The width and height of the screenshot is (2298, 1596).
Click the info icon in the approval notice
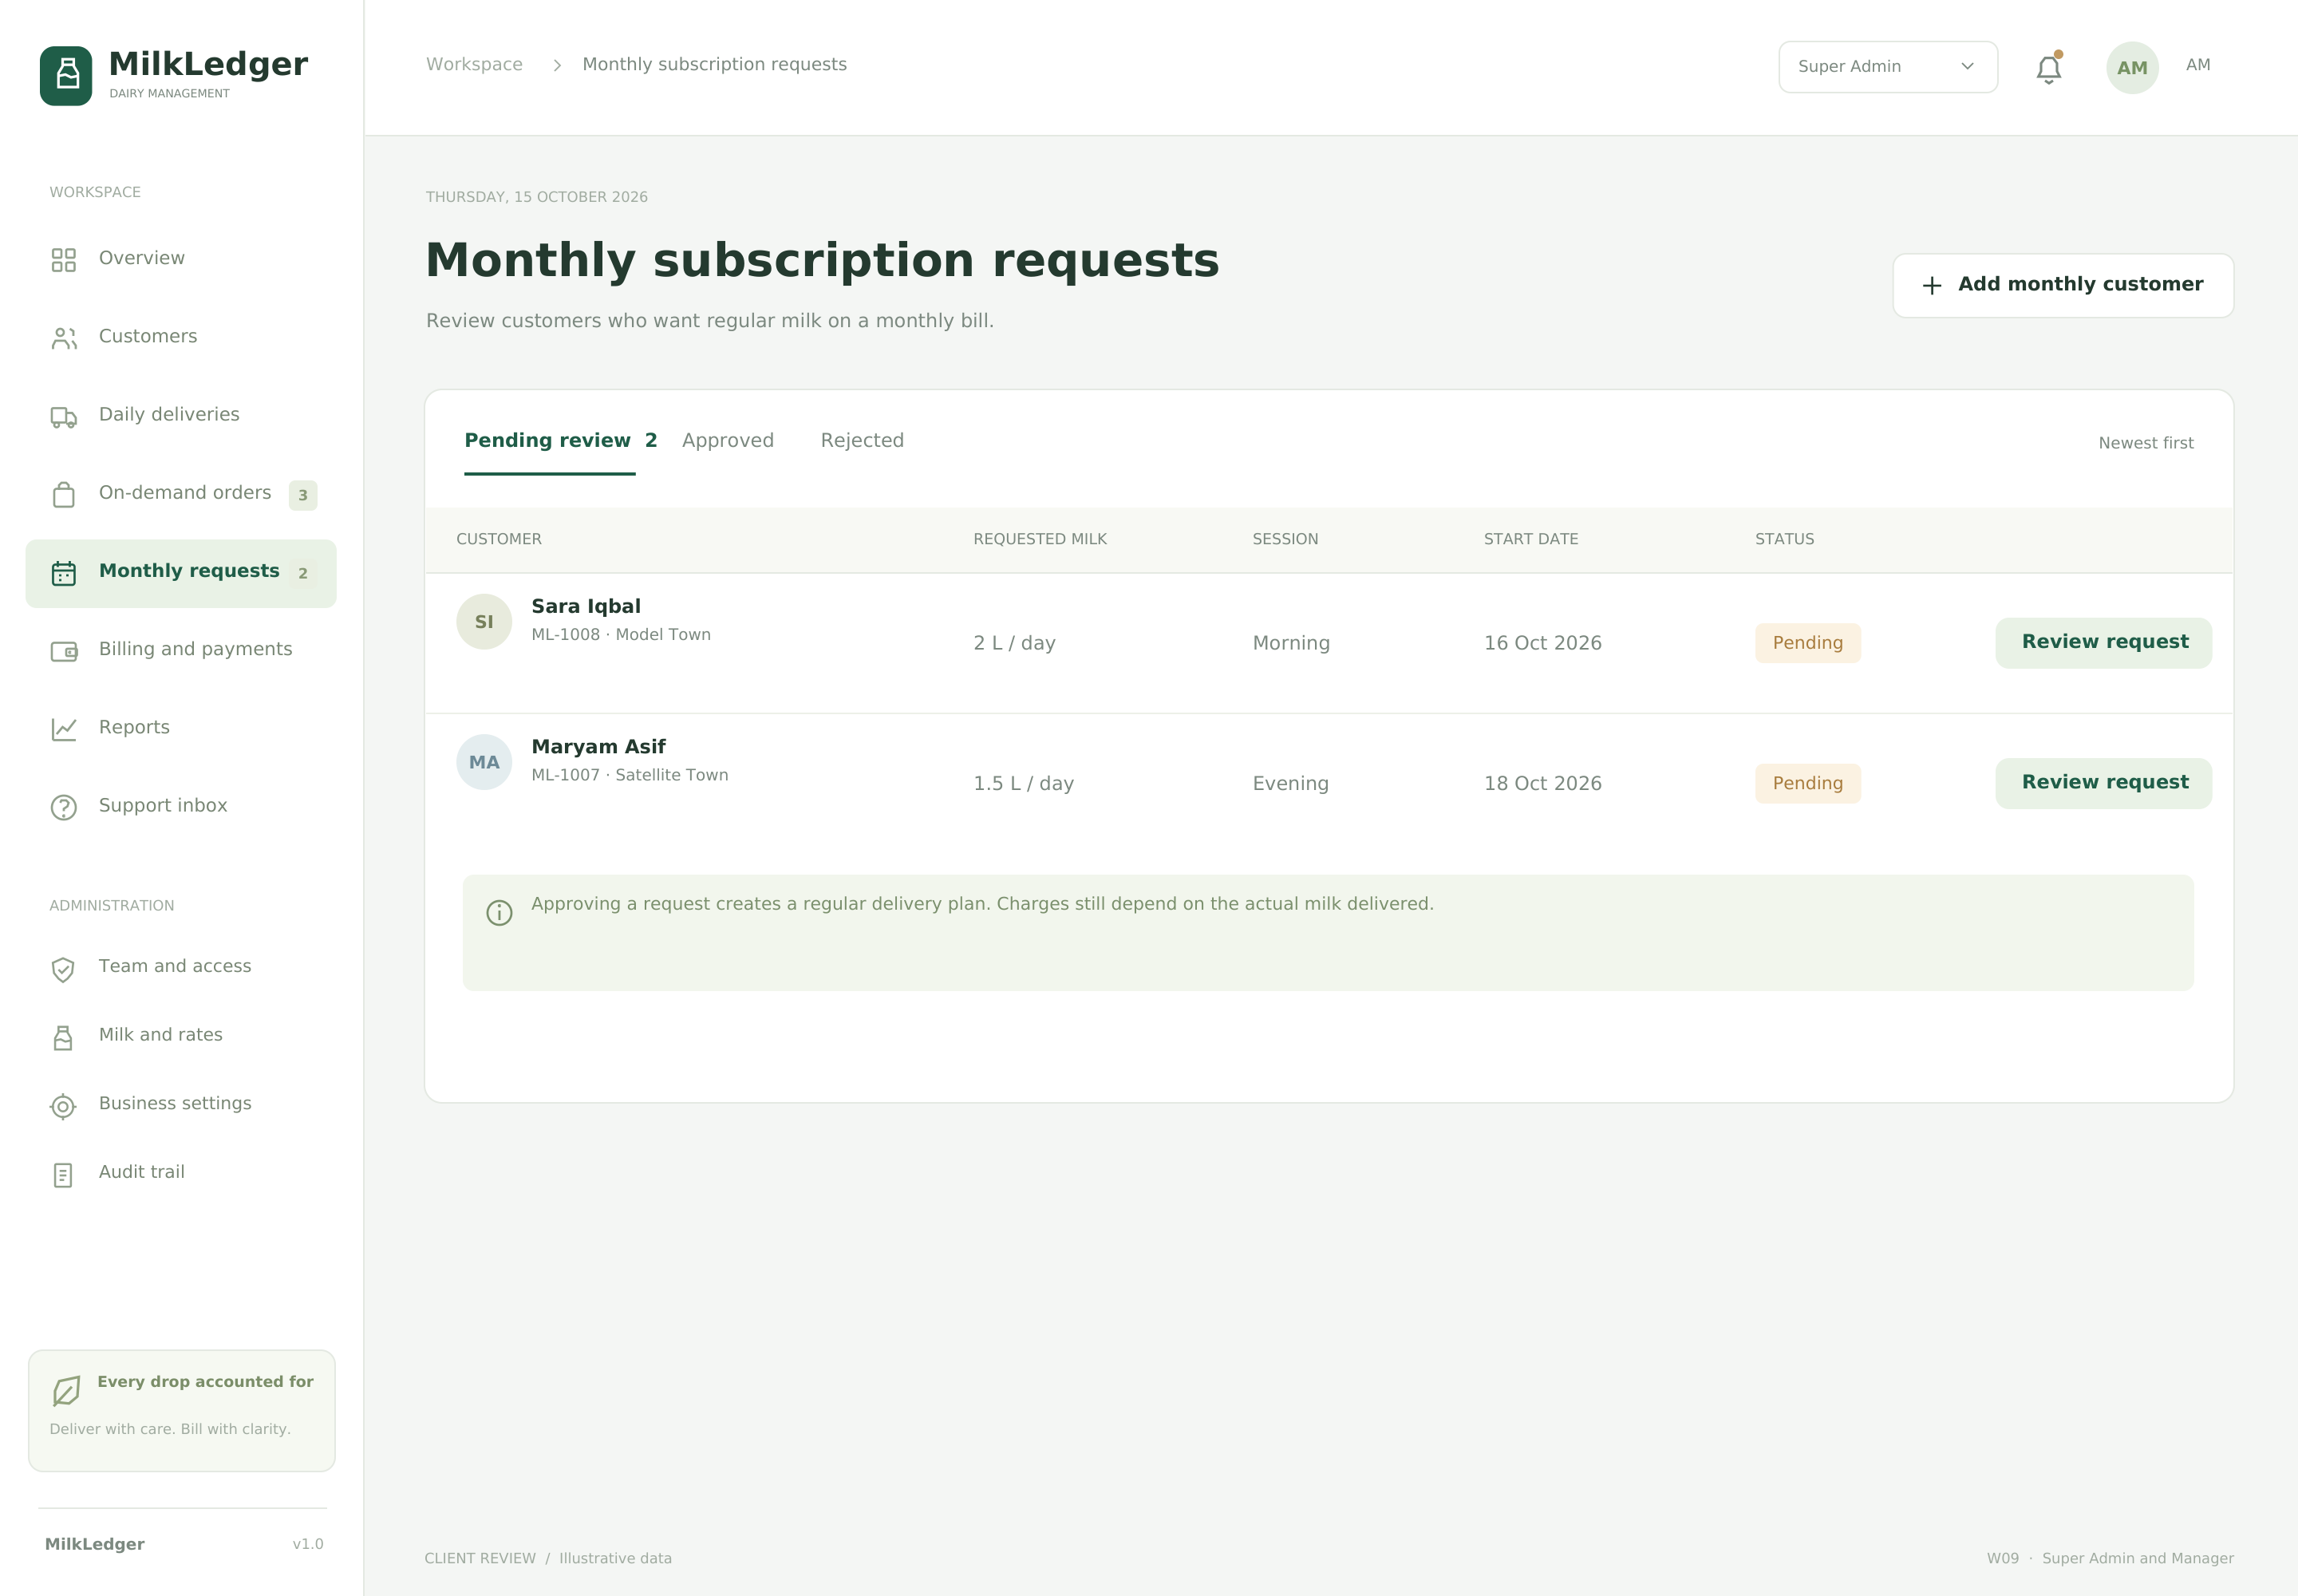coord(499,912)
